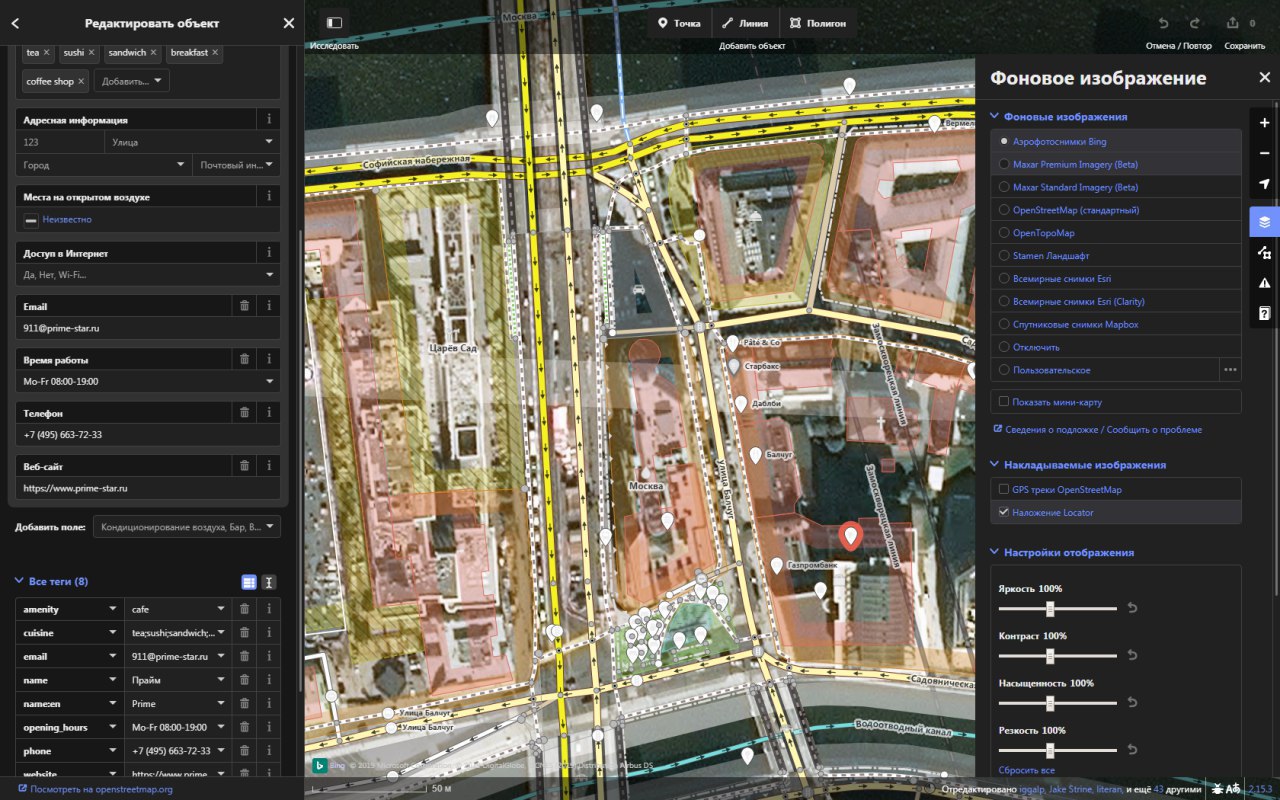Show info for the Веб-сайт field

point(269,465)
